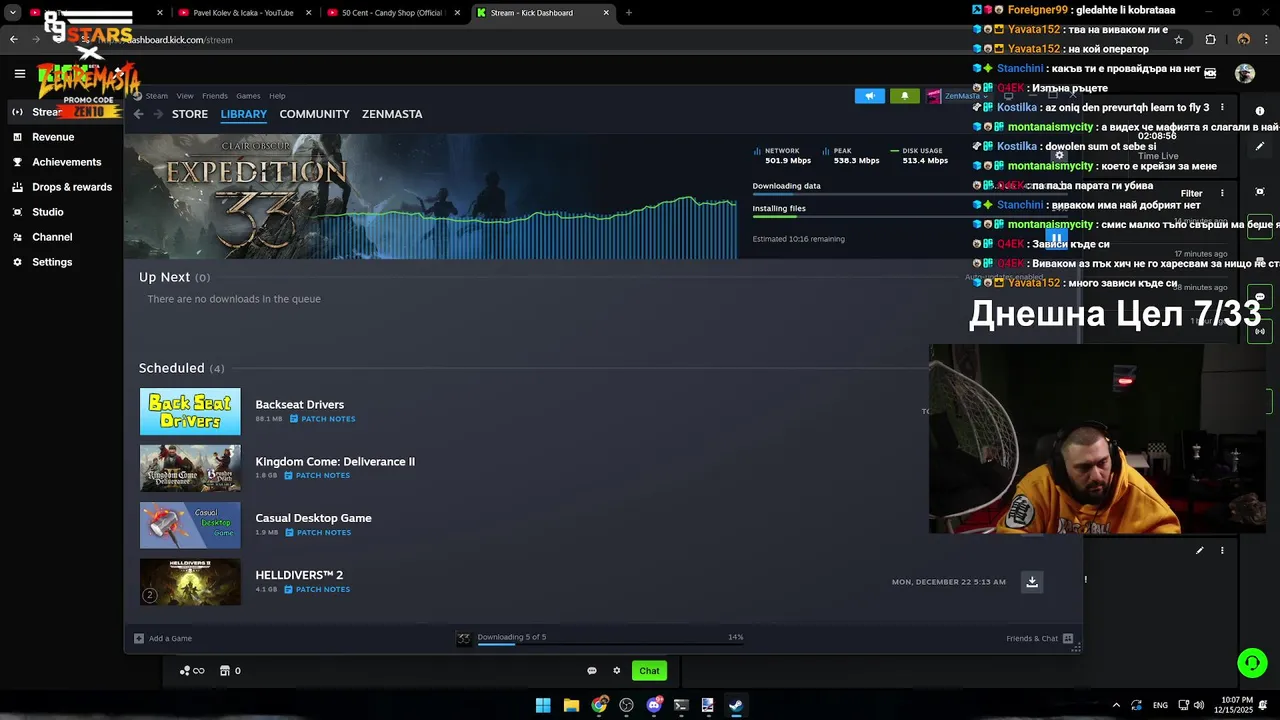Click the info icon in the Kick right sidebar
This screenshot has width=1280, height=720.
pyautogui.click(x=1260, y=111)
